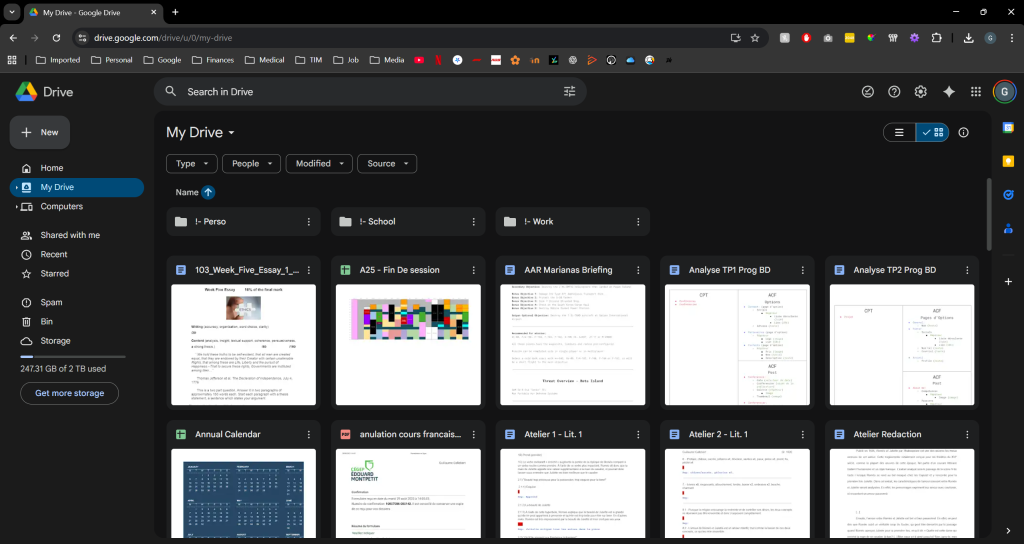Screen dimensions: 1024x544
Task: Click the Search in Drive field
Action: pos(360,92)
